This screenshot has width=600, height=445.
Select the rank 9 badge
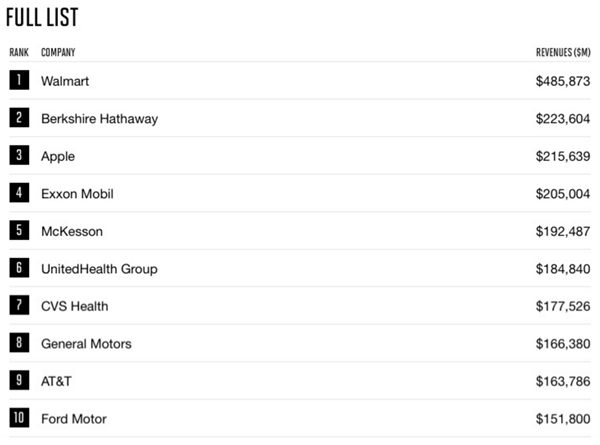point(18,381)
